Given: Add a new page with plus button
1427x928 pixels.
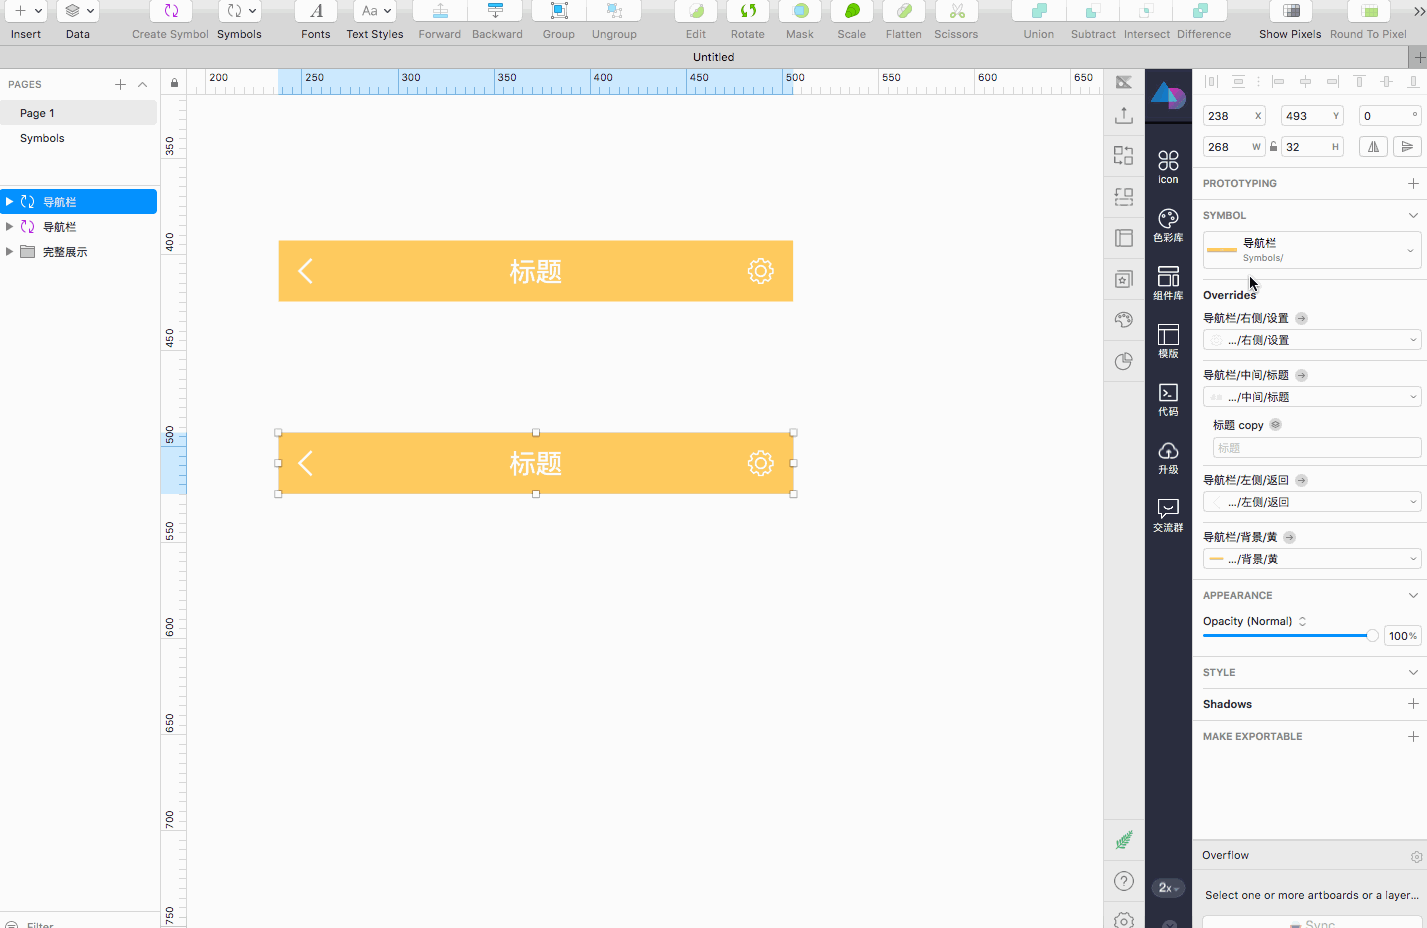Looking at the screenshot, I should [120, 85].
